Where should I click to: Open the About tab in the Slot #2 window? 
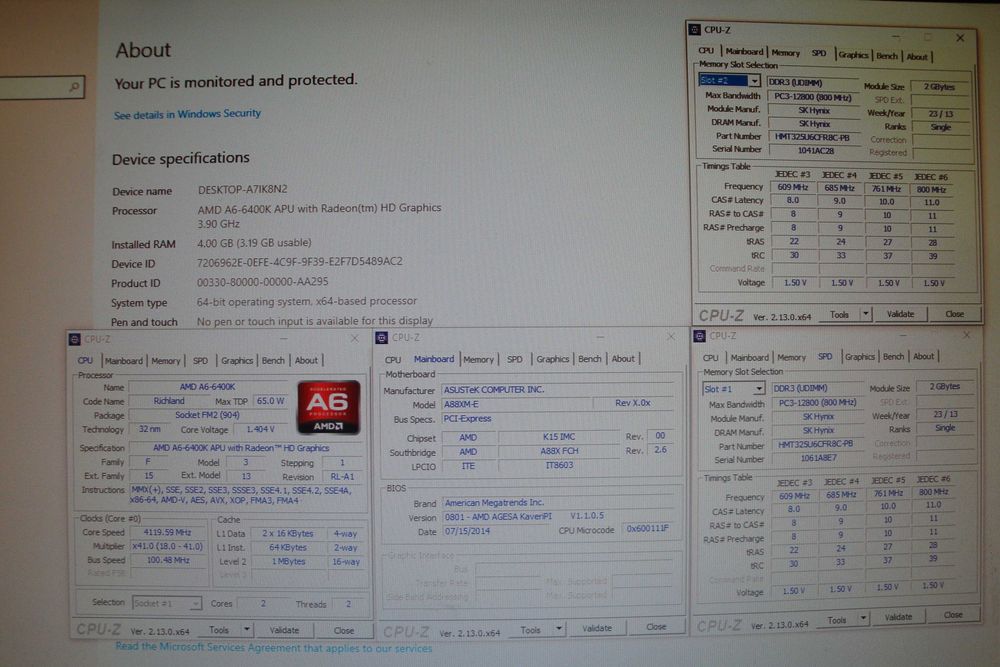tap(917, 57)
